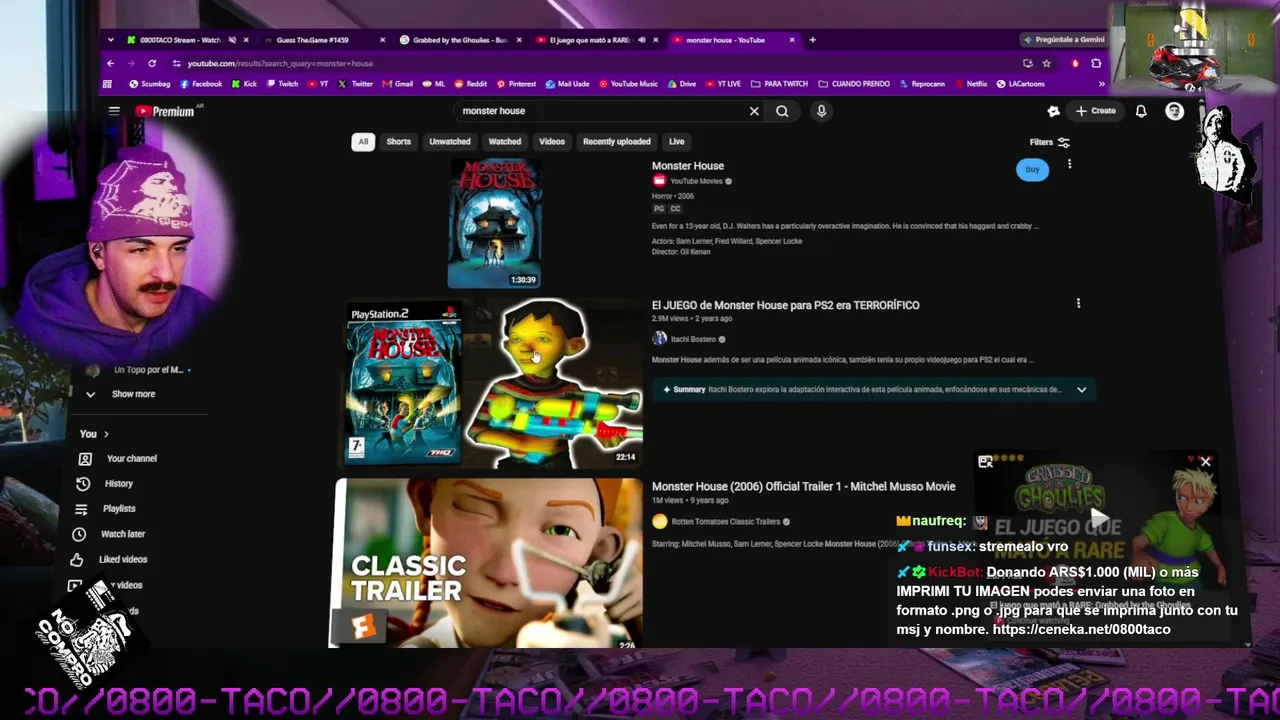The height and width of the screenshot is (720, 1280).
Task: Open the Itachi Bostero channel link
Action: click(691, 339)
